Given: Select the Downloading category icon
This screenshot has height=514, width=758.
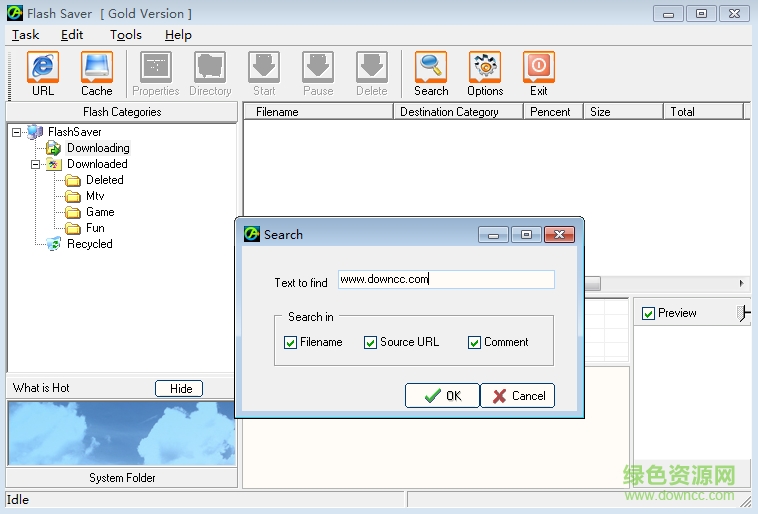Looking at the screenshot, I should pyautogui.click(x=53, y=148).
